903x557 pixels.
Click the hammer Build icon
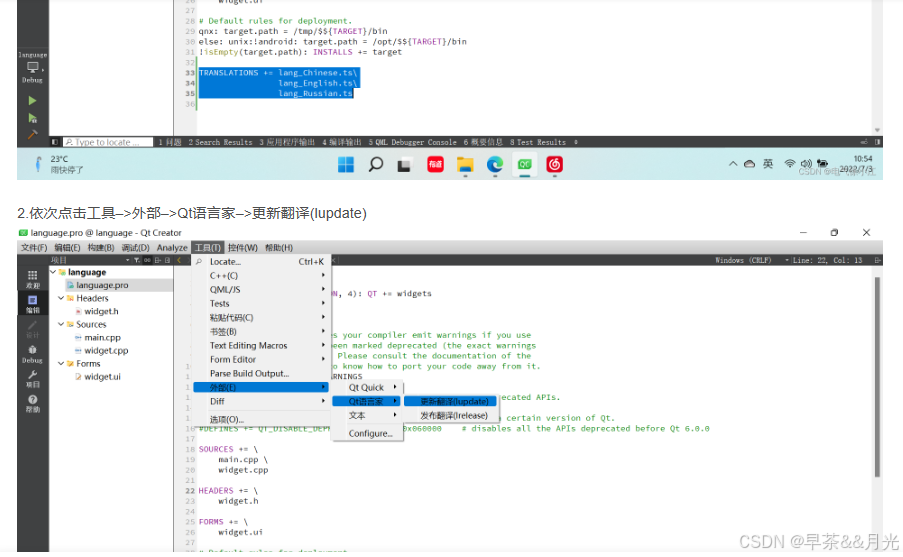32,134
